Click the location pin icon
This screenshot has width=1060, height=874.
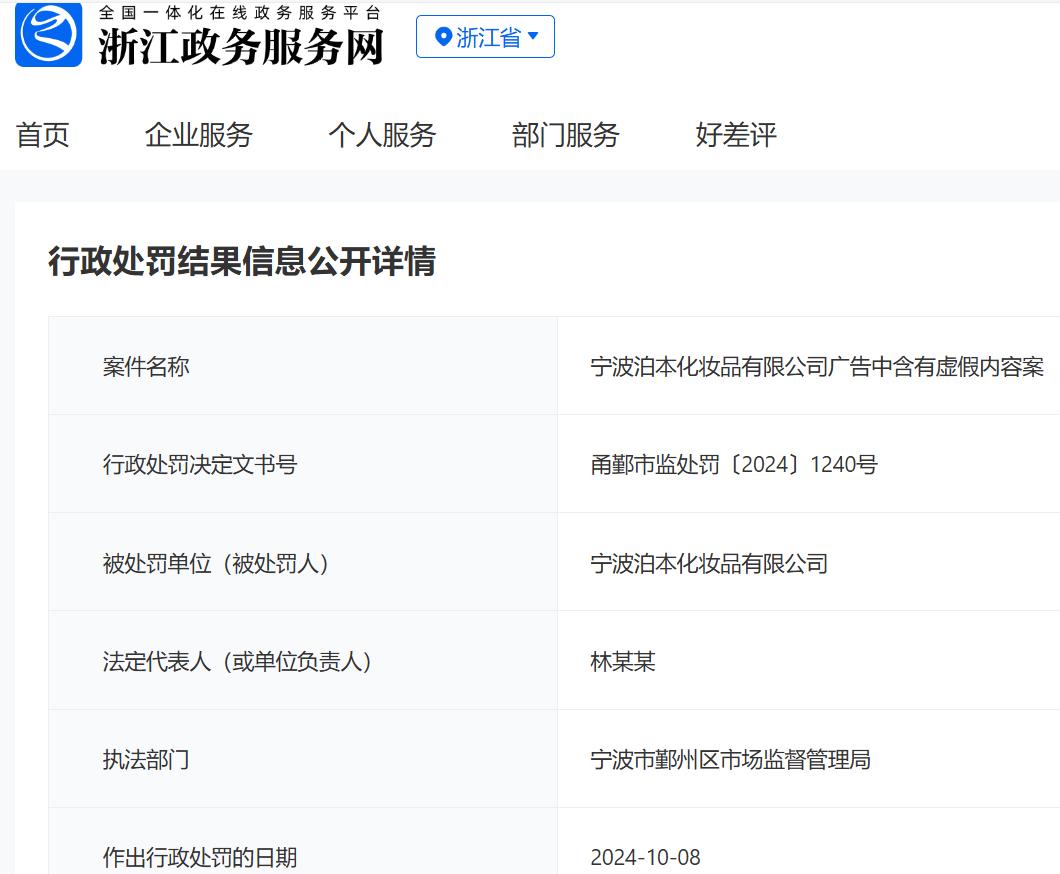tap(443, 37)
